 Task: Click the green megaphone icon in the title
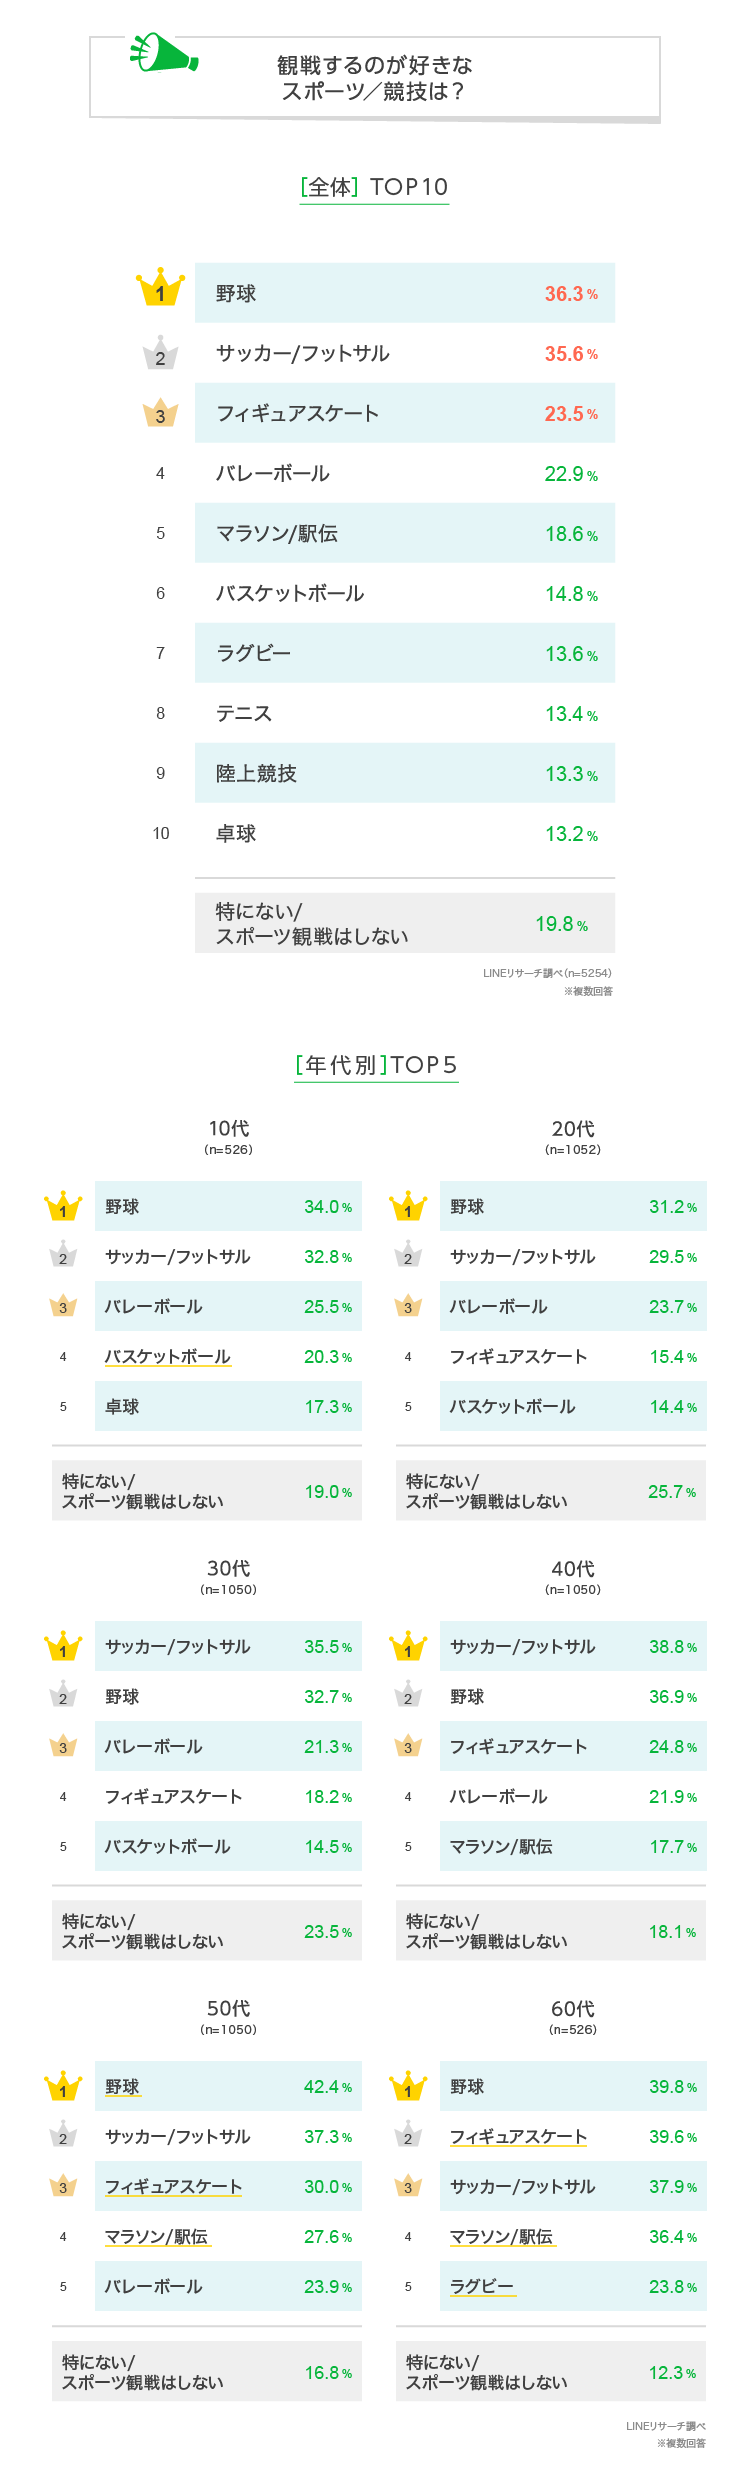click(x=163, y=52)
